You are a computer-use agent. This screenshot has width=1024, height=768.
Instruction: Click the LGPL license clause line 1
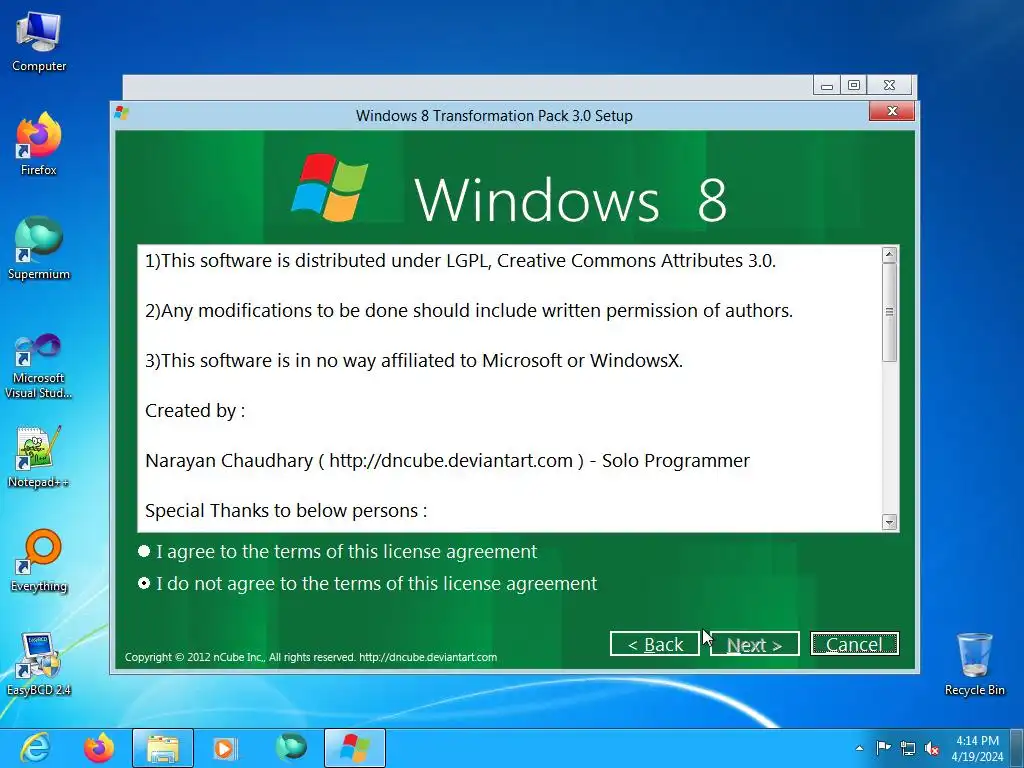[x=460, y=261]
